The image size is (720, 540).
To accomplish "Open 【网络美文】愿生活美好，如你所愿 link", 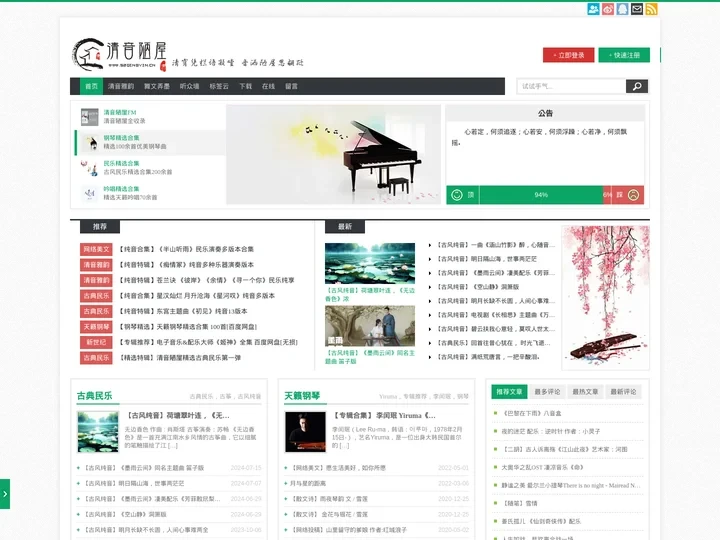I will 338,468.
